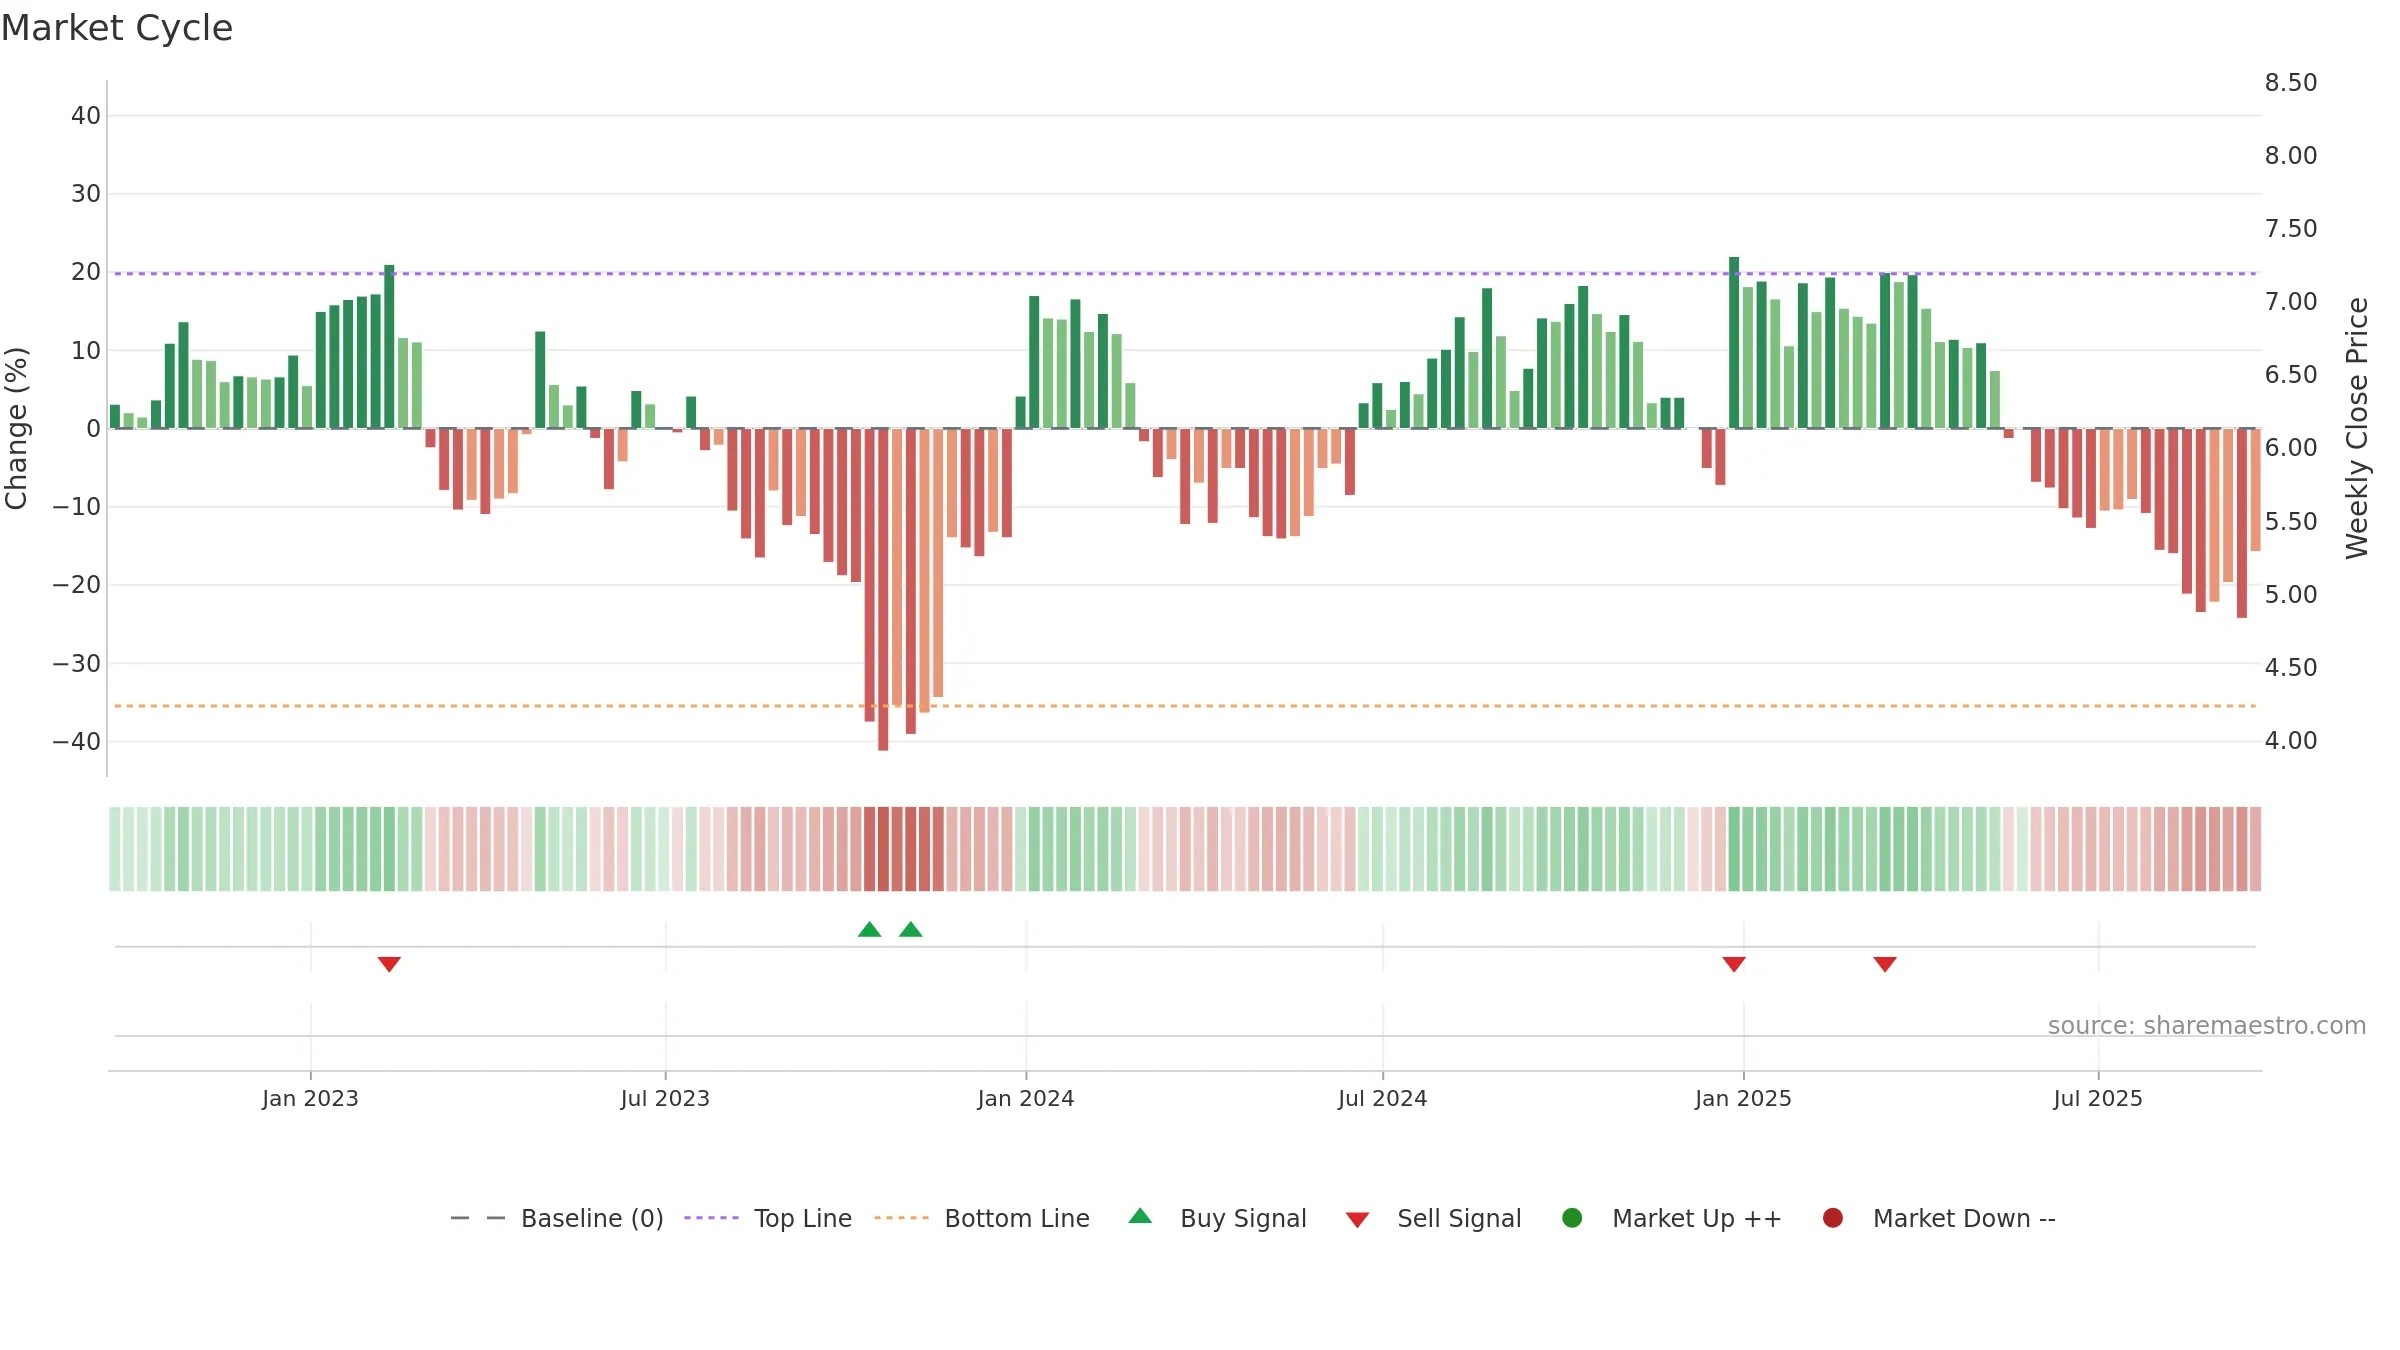Select the sell signal marker after Jan 2023
Screen dimensions: 2400x1350
389,964
